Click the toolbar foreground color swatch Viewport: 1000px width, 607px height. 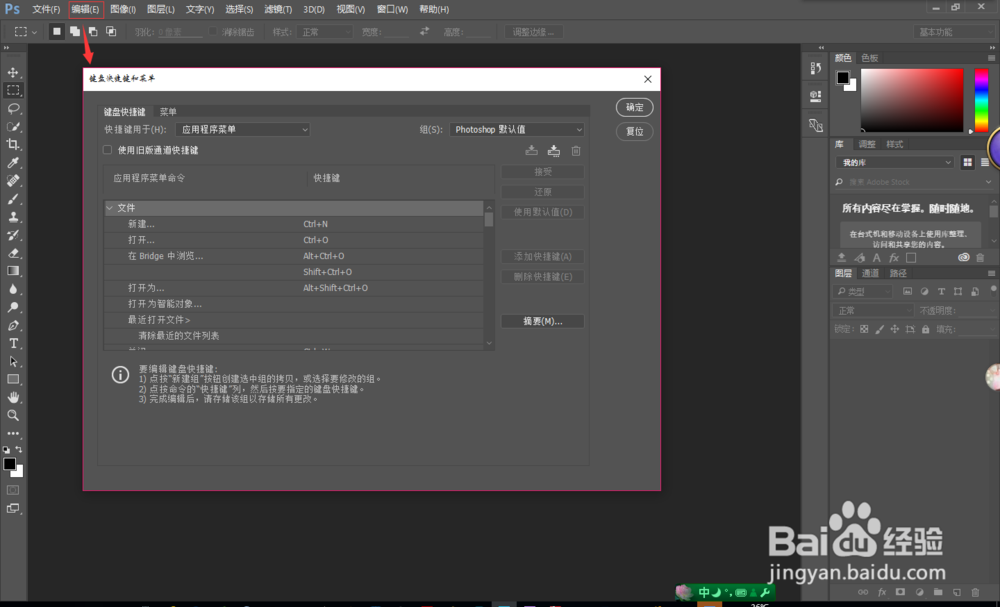pos(10,464)
